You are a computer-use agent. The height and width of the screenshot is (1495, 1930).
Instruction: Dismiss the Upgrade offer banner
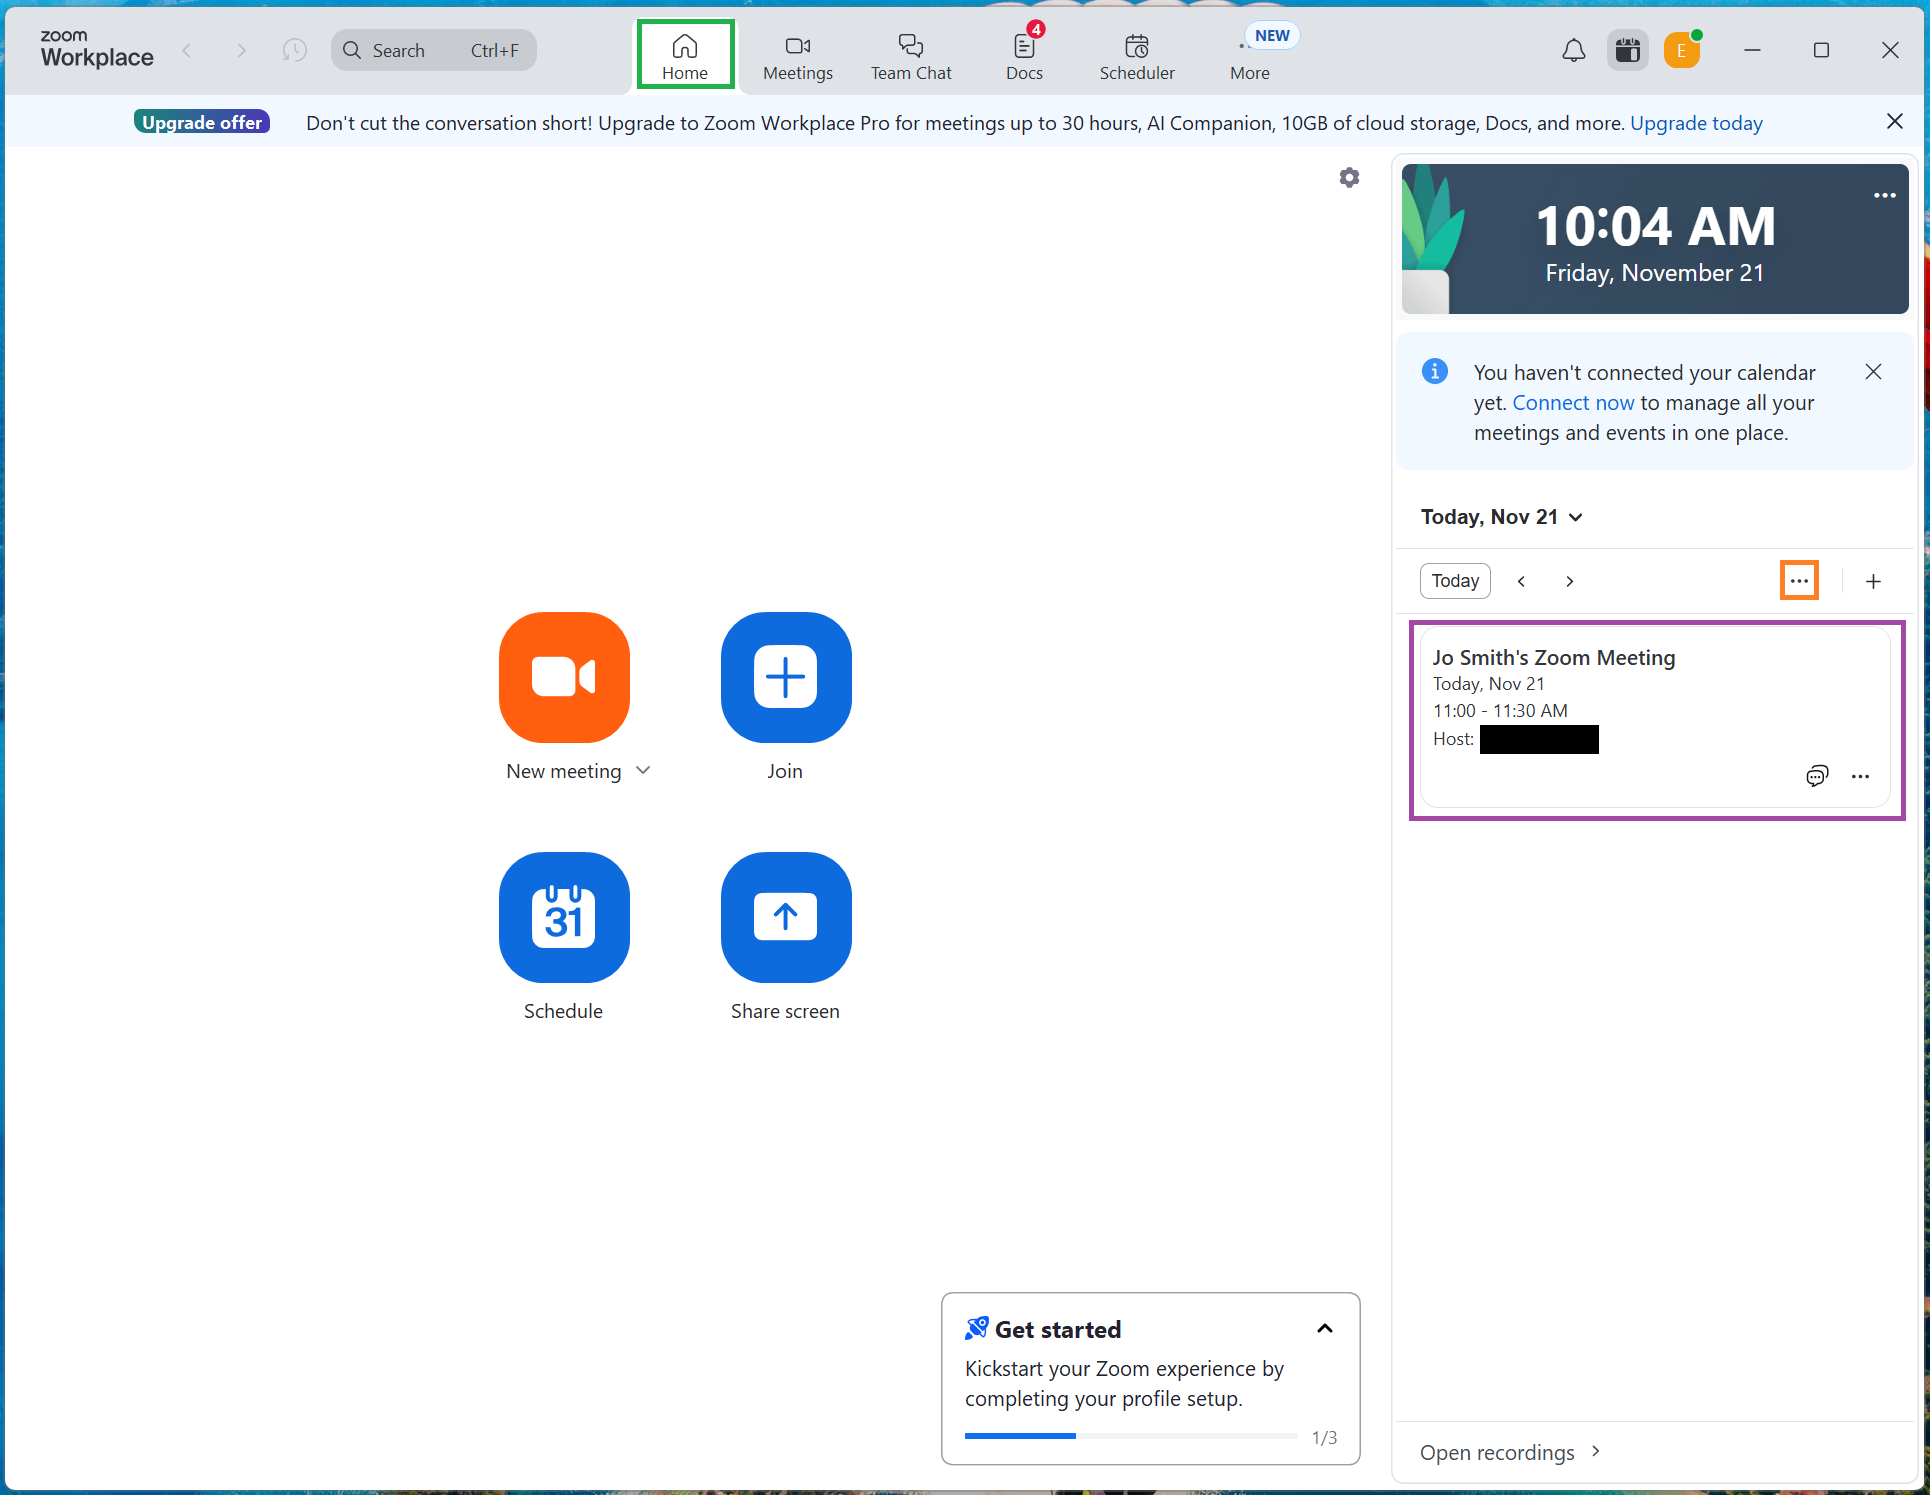(1894, 122)
